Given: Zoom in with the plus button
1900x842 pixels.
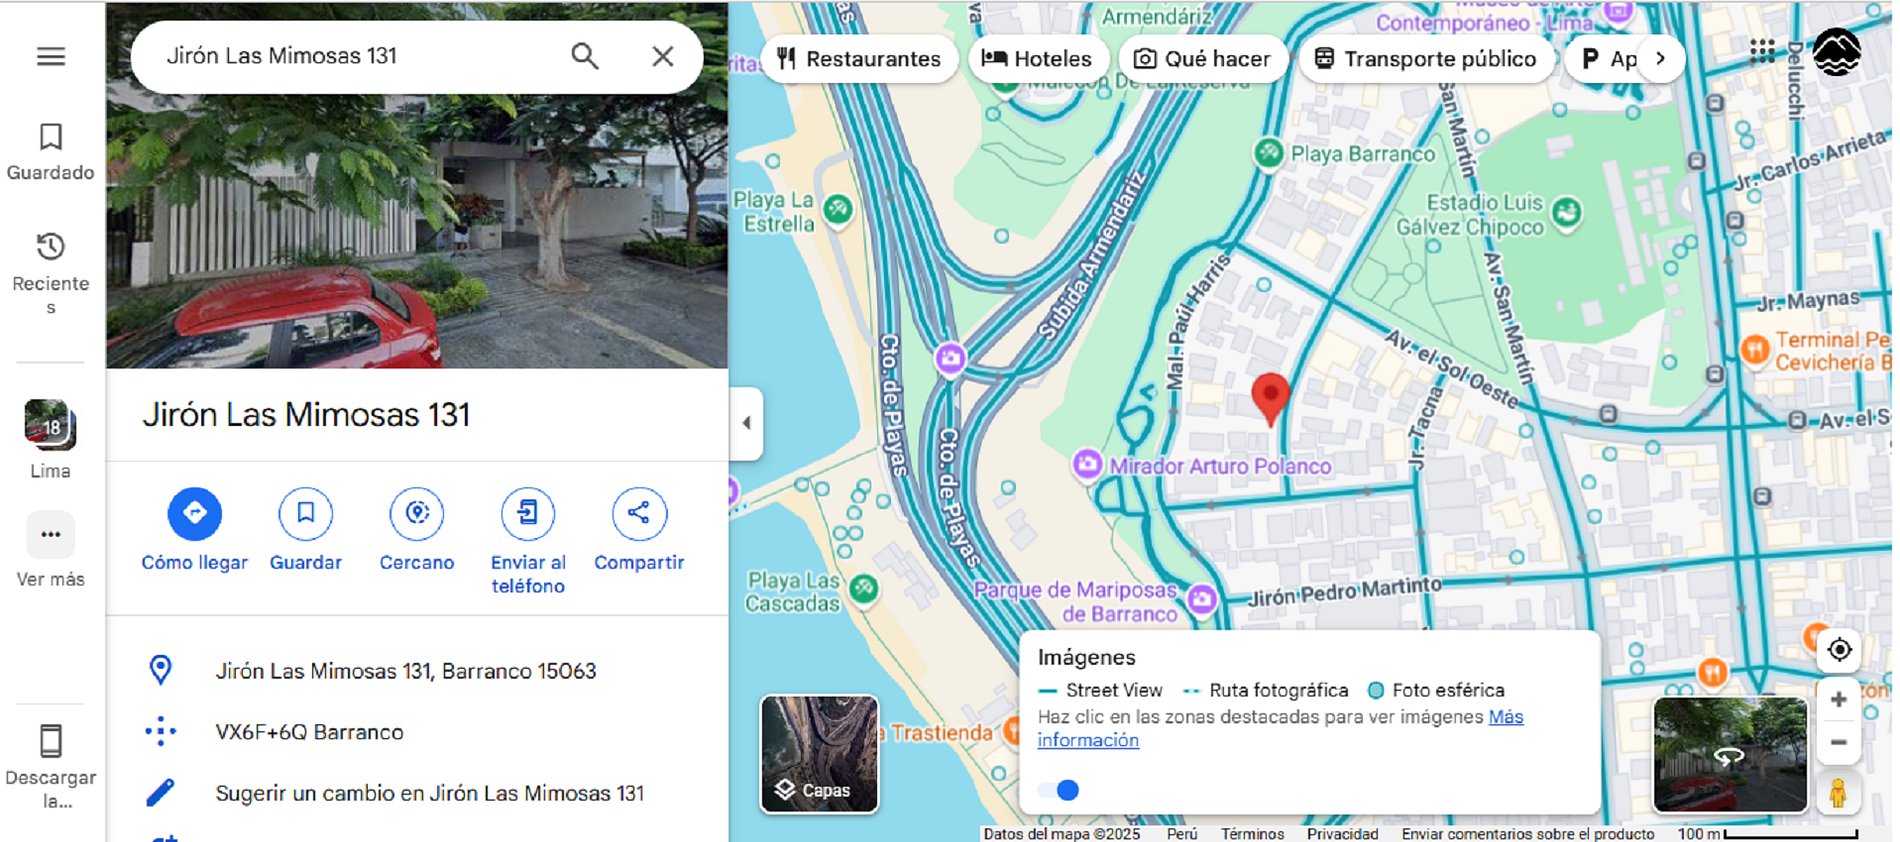Looking at the screenshot, I should point(1838,700).
